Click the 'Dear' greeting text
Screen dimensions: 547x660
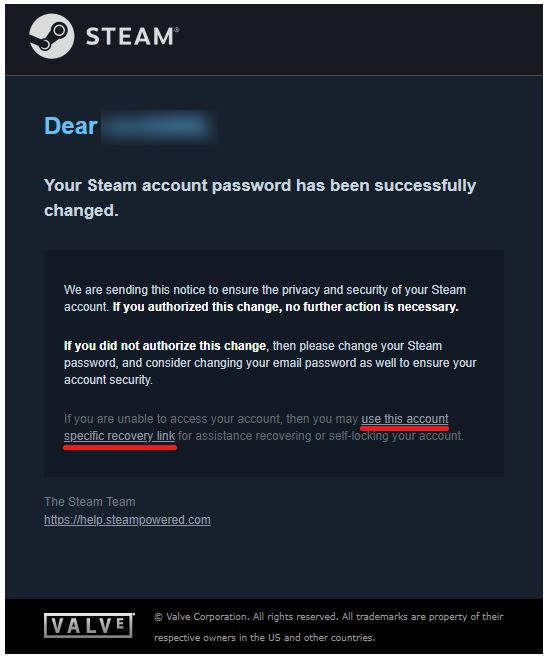(x=71, y=126)
